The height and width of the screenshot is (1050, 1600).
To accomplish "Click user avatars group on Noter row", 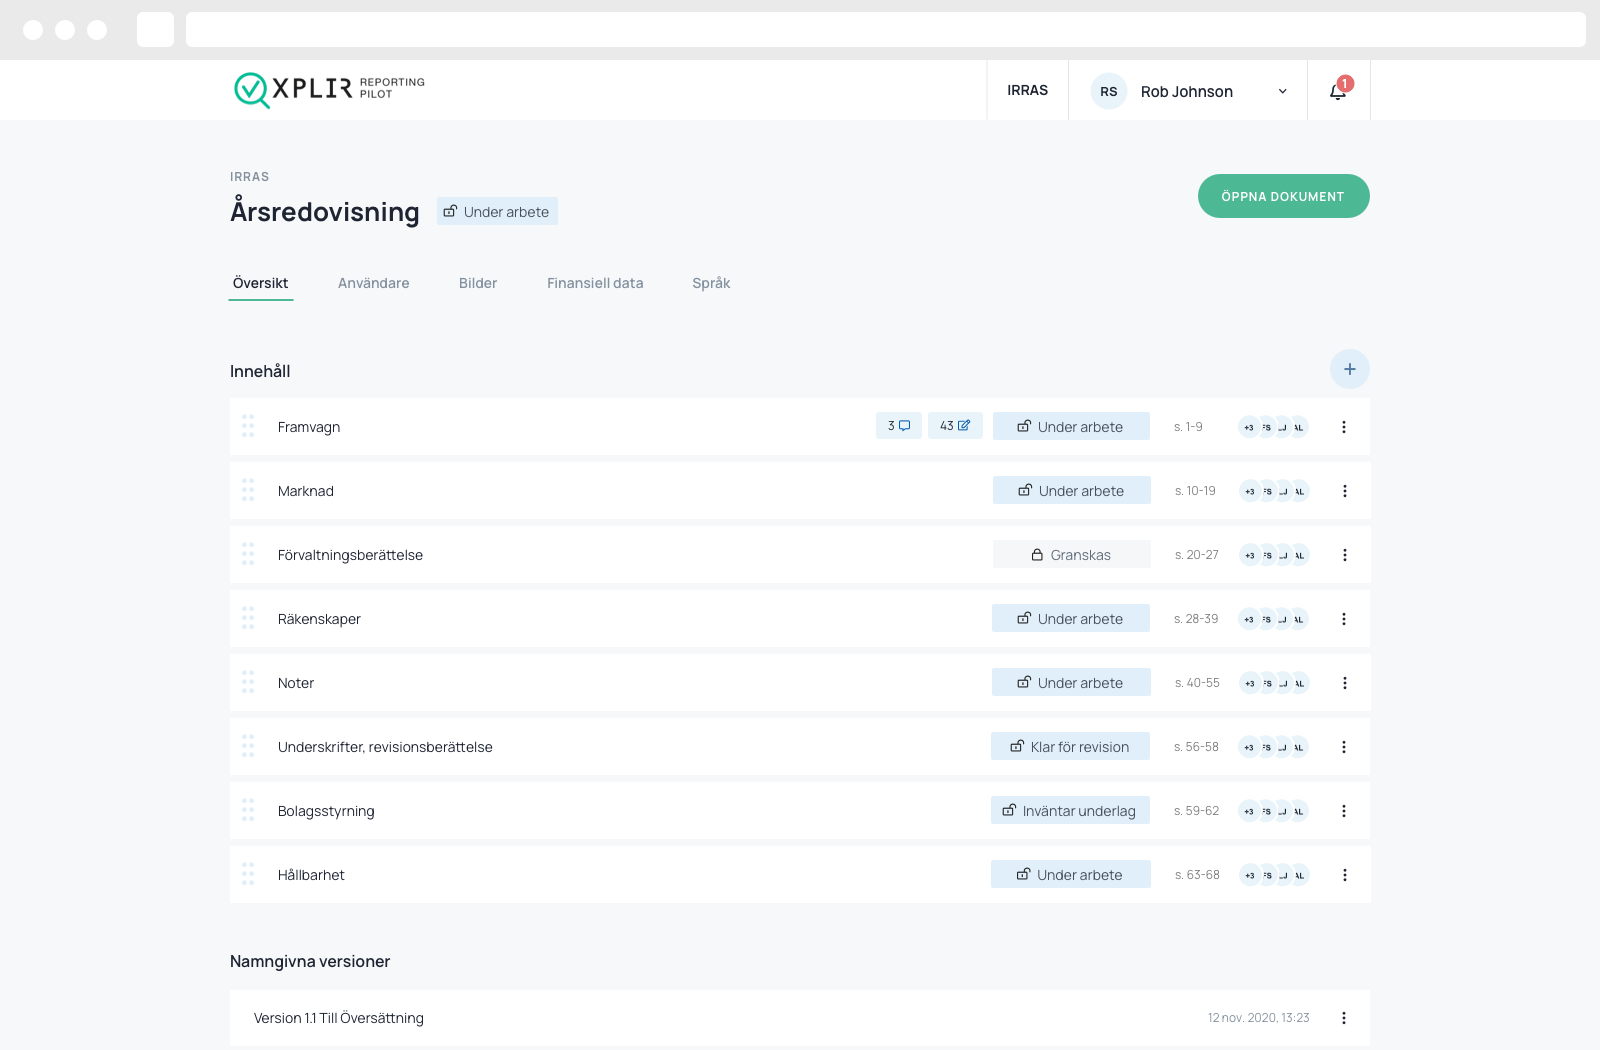I will [x=1273, y=683].
